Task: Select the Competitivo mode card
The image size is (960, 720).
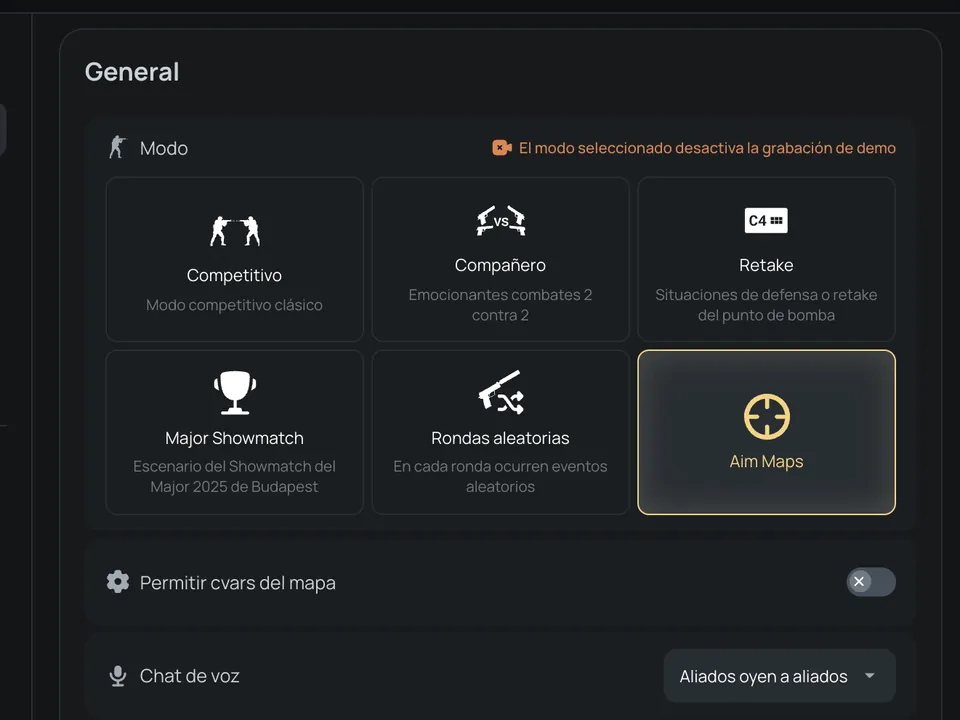Action: click(x=234, y=259)
